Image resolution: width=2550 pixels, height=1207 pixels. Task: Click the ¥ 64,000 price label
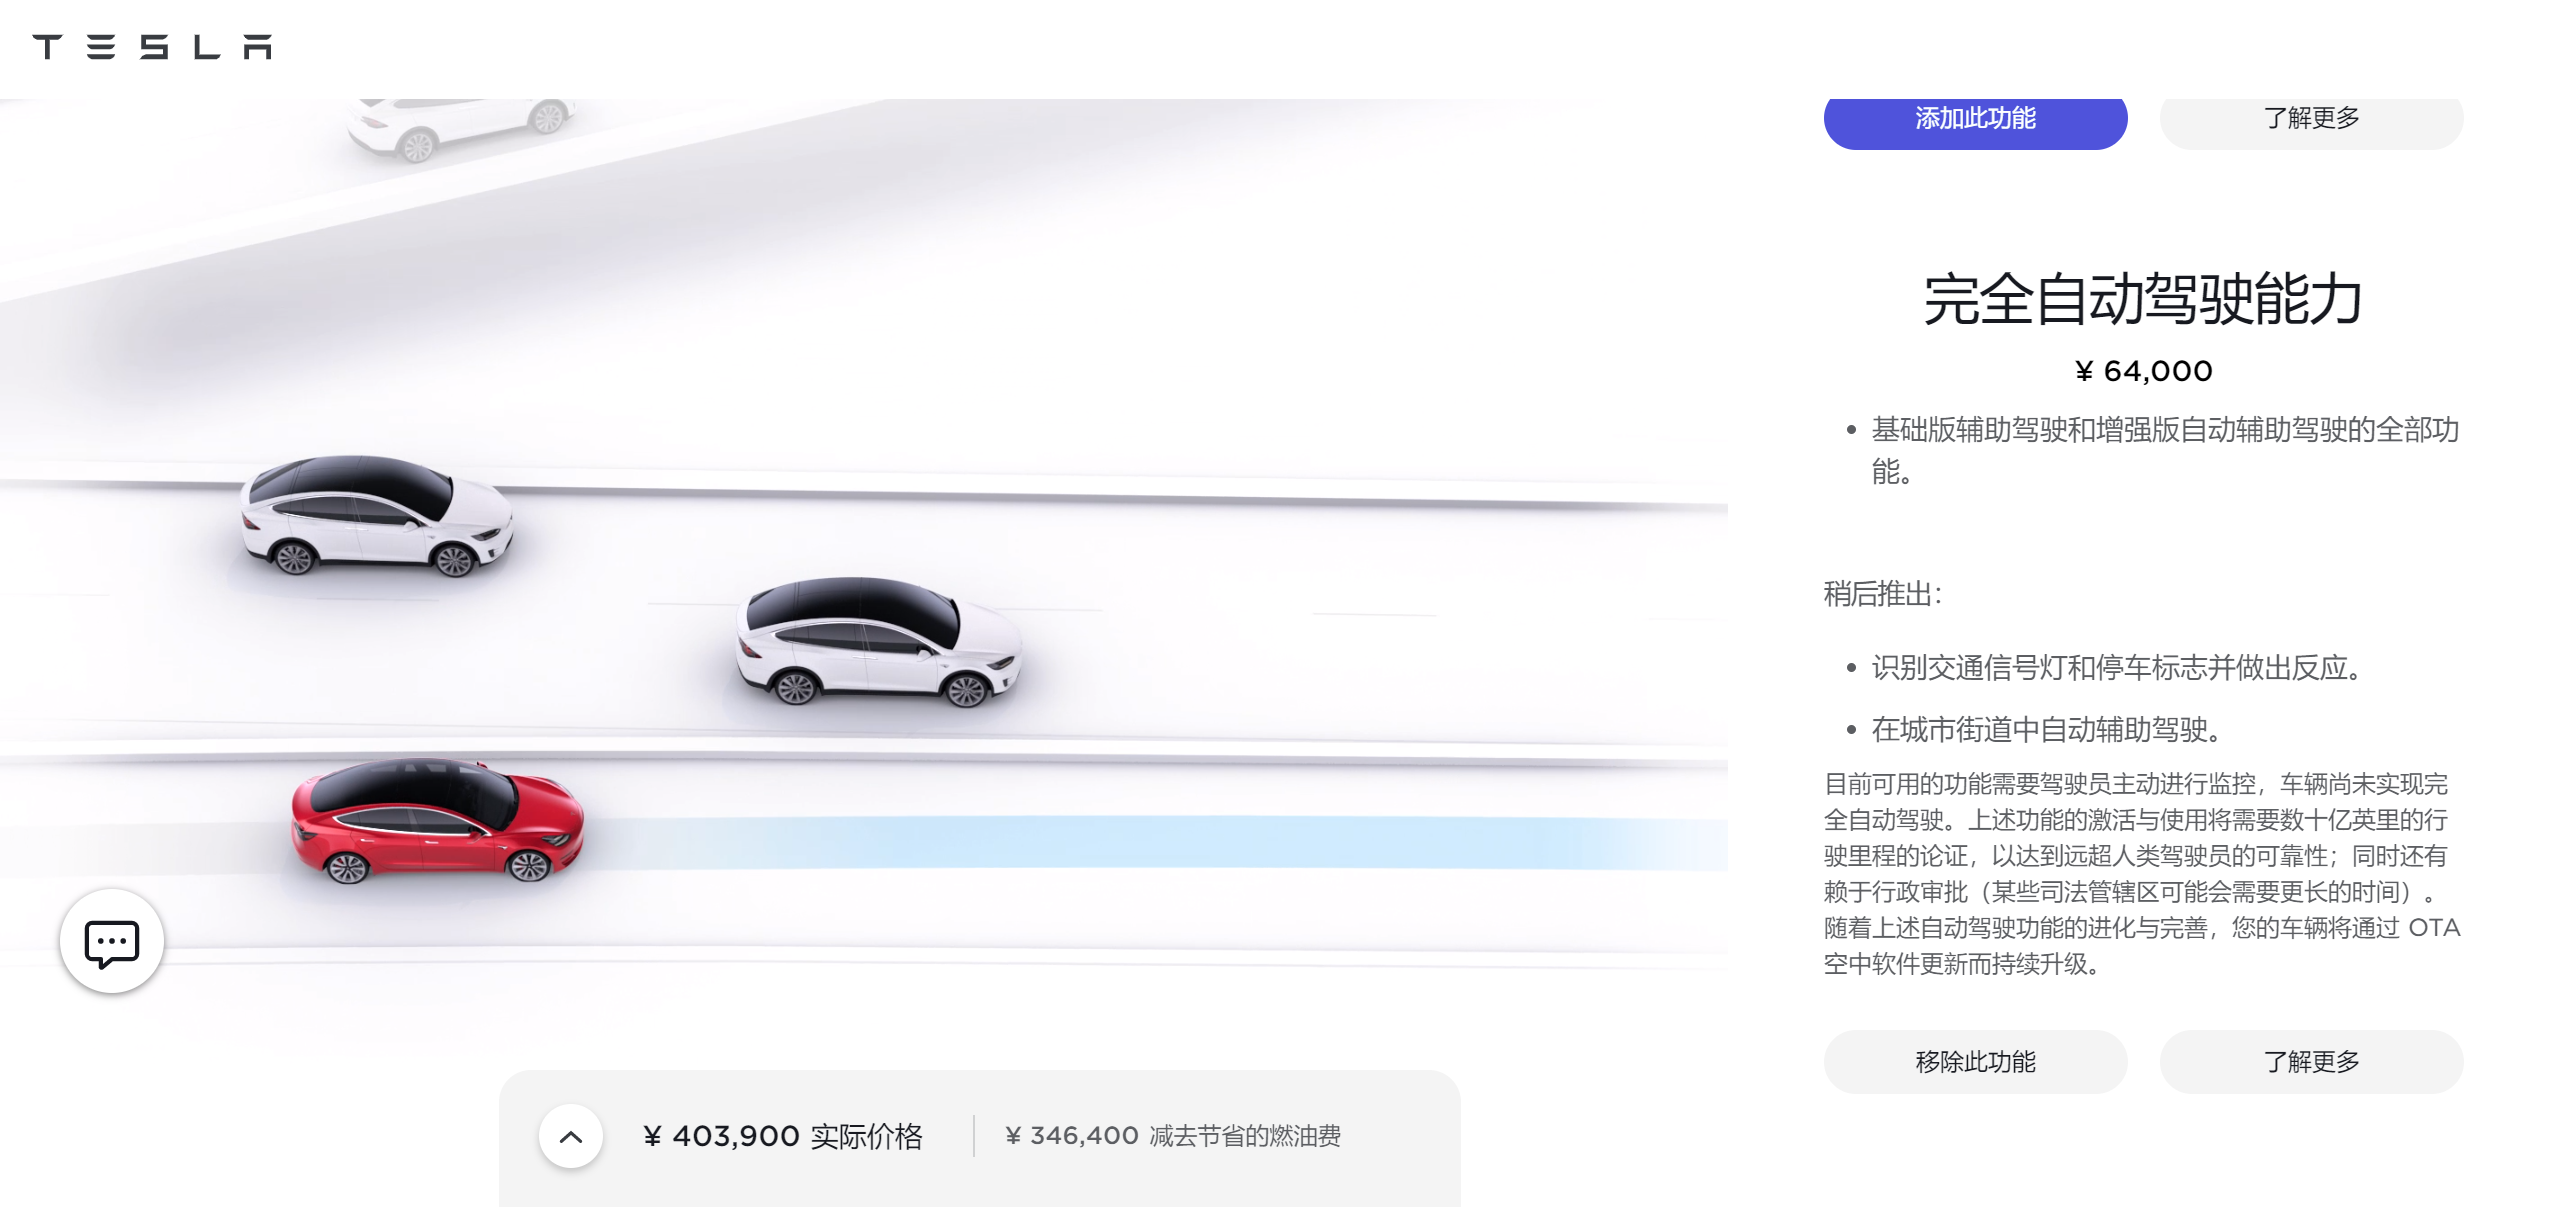coord(2143,371)
